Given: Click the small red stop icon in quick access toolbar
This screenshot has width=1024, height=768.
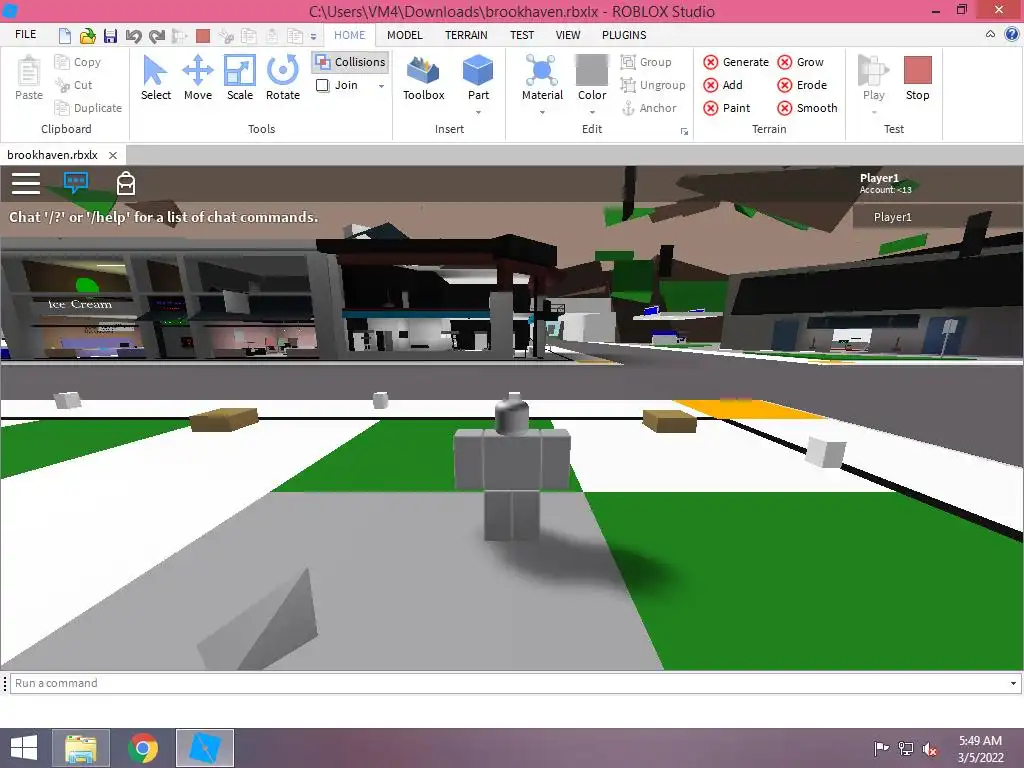Looking at the screenshot, I should click(203, 35).
